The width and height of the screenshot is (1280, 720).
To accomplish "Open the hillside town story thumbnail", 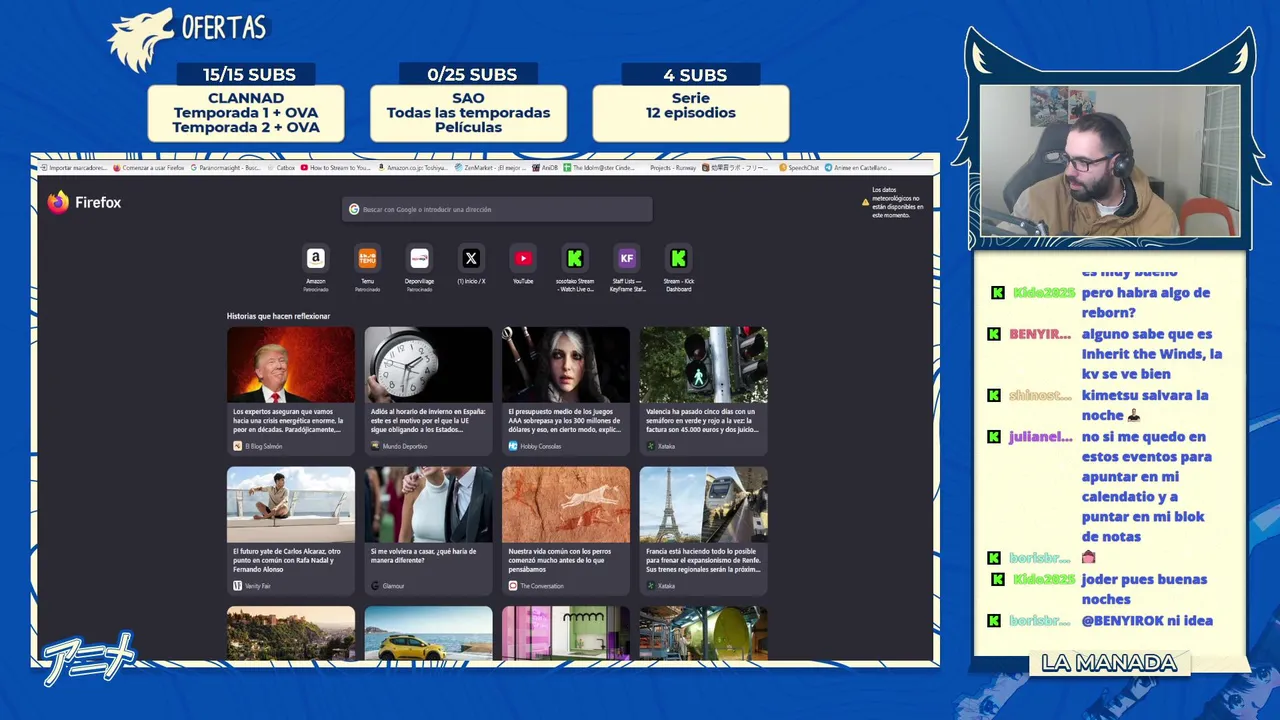I will (x=290, y=633).
